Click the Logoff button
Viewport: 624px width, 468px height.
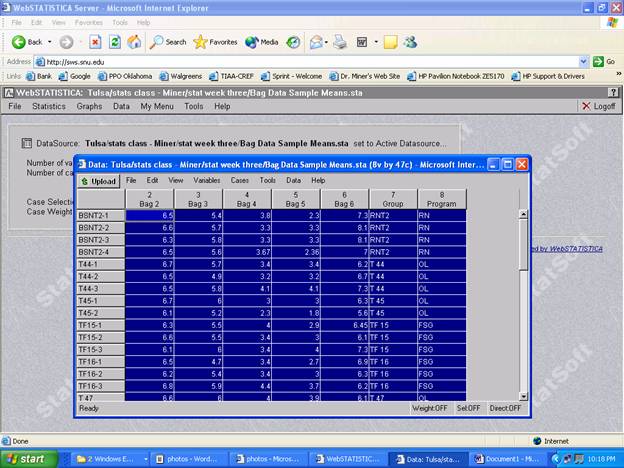pyautogui.click(x=599, y=106)
